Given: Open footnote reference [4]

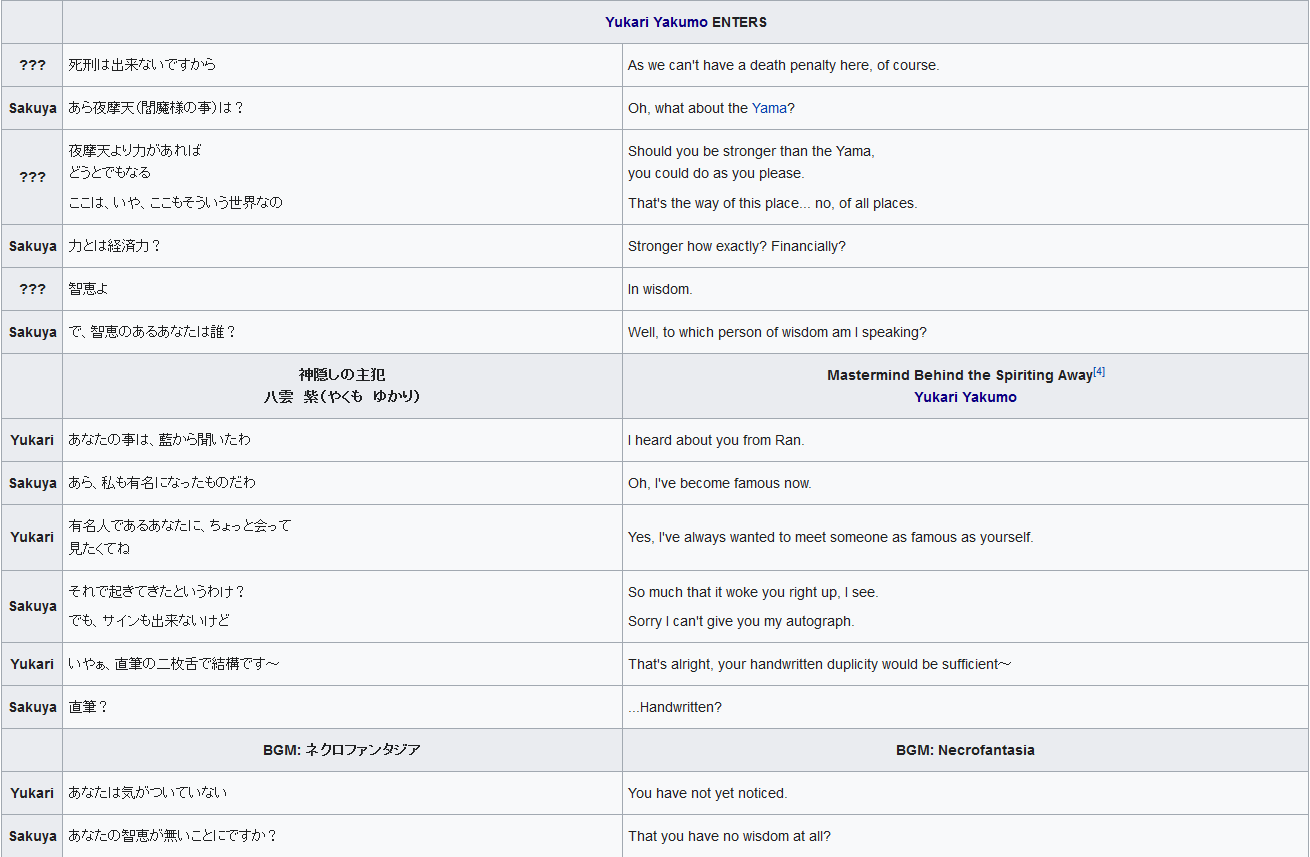Looking at the screenshot, I should click(1099, 372).
